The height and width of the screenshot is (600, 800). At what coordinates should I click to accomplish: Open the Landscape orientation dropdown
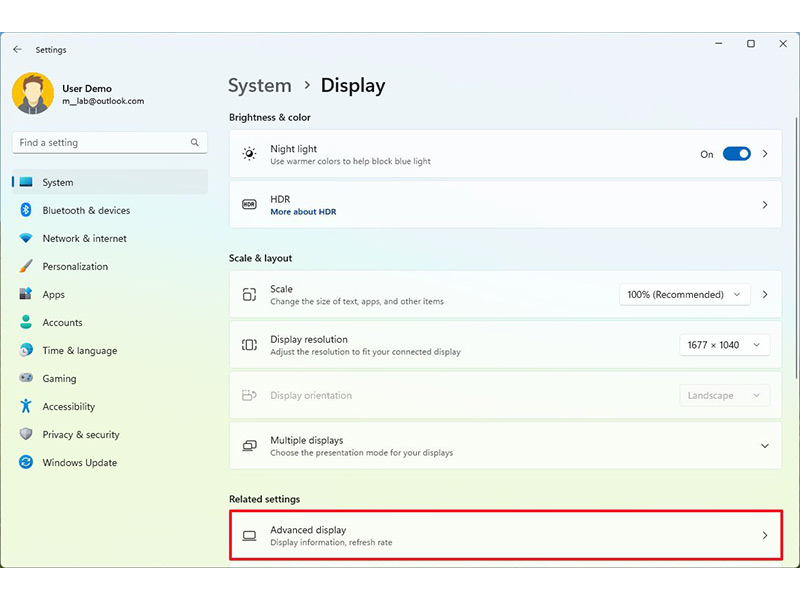[x=724, y=395]
